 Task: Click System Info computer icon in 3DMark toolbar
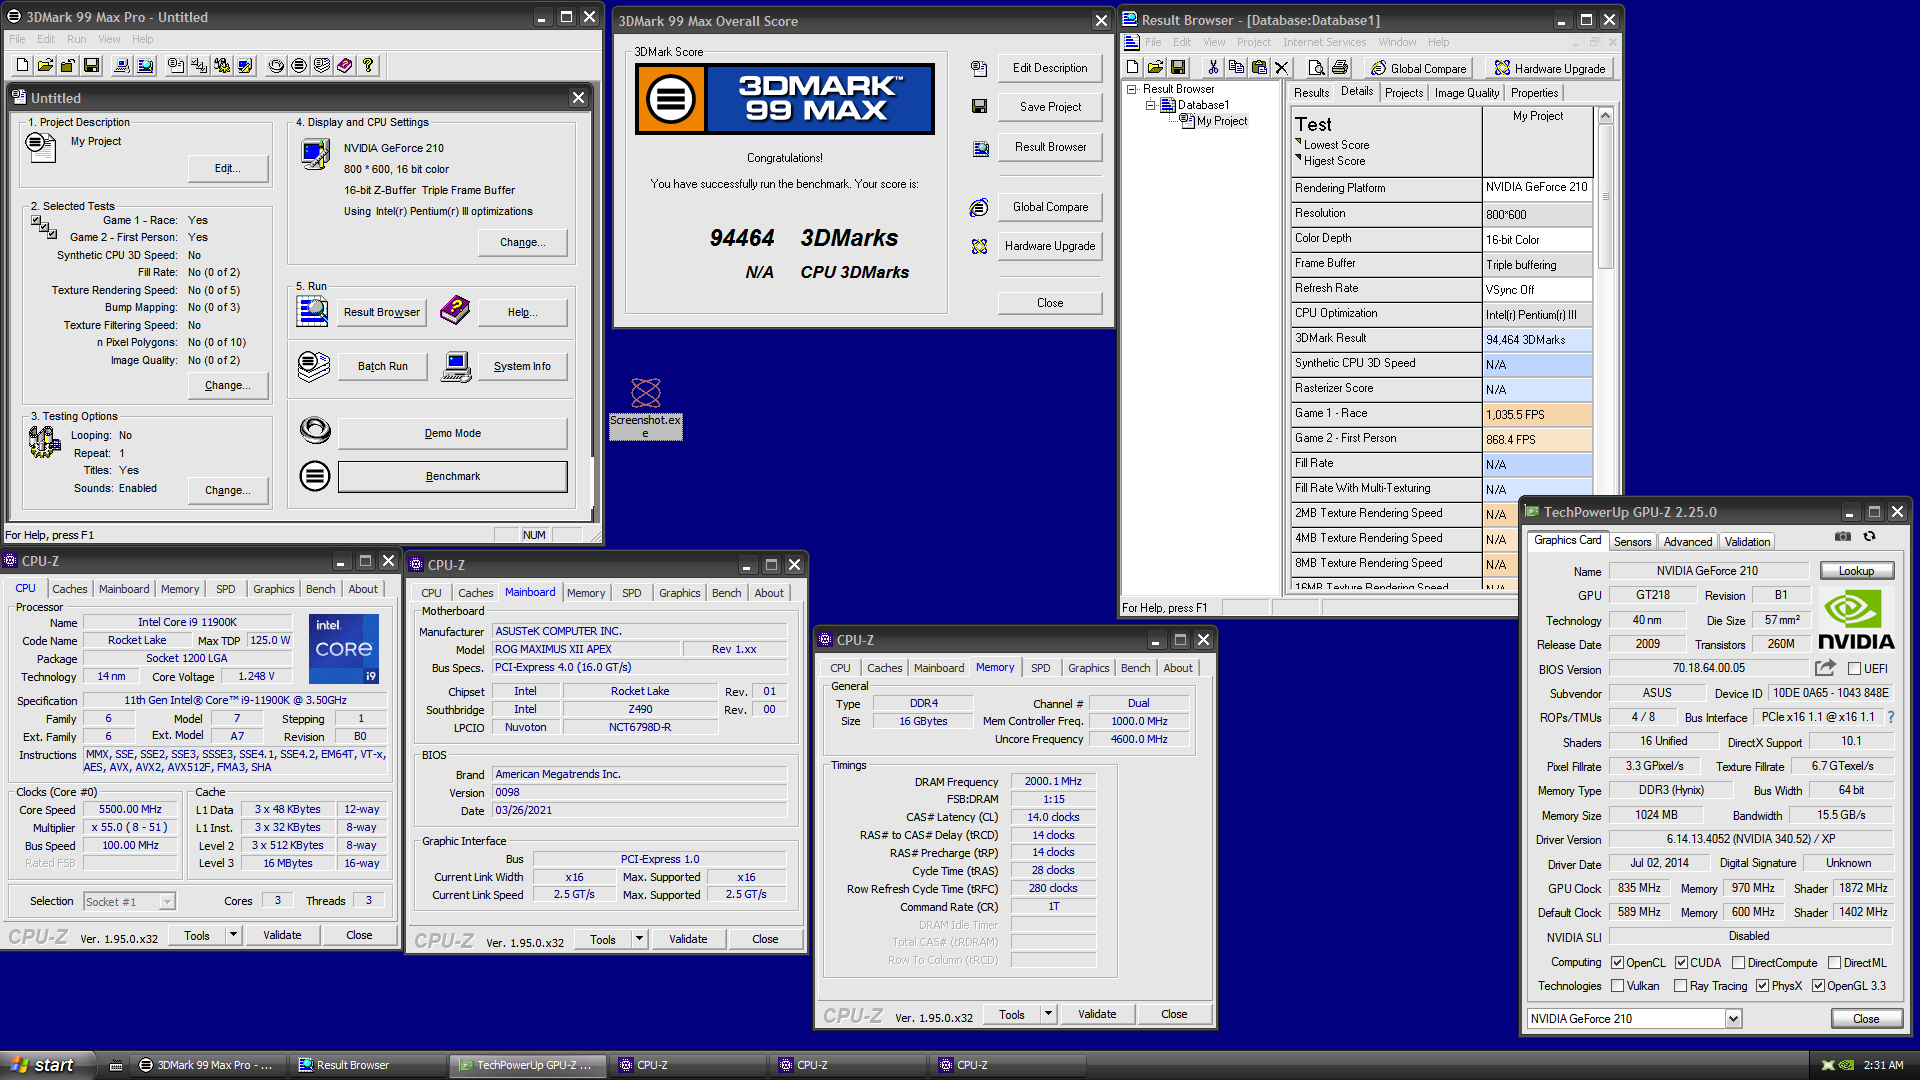[122, 66]
